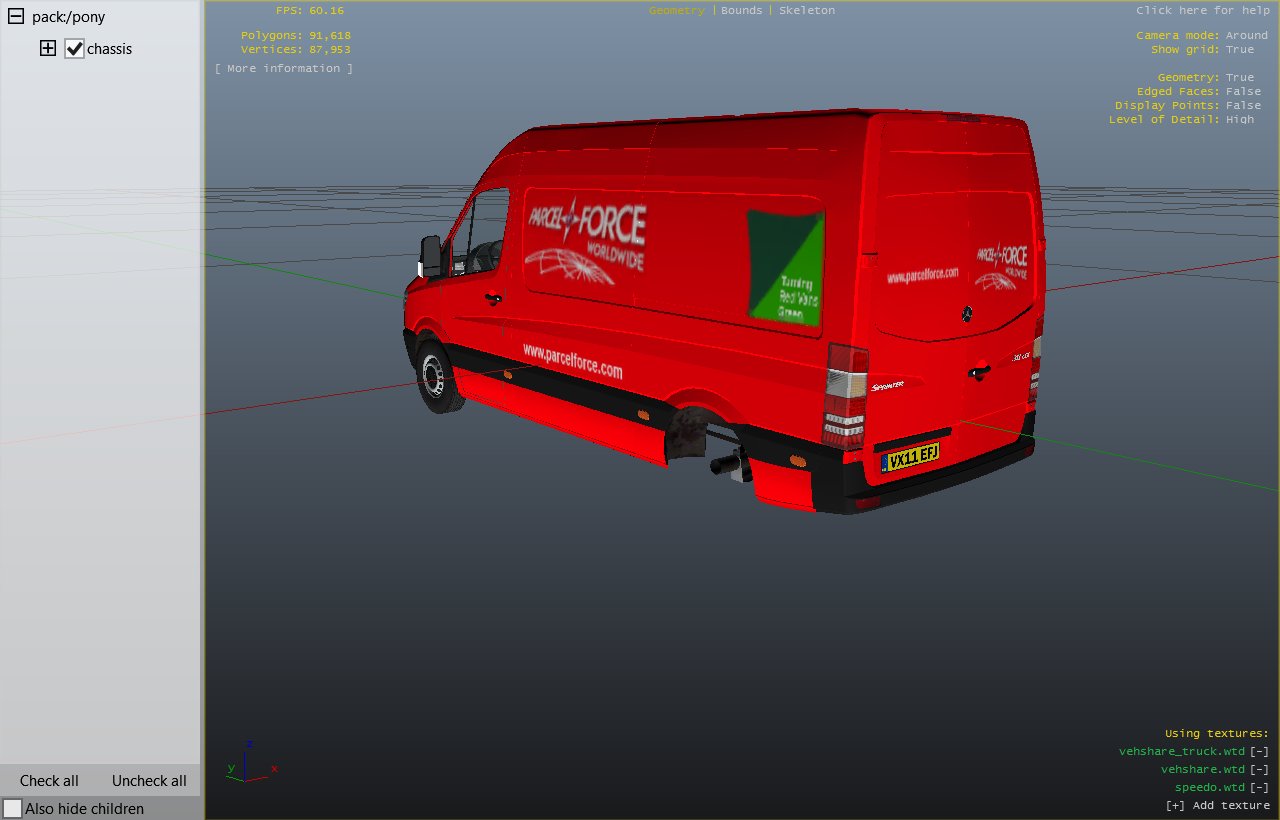Click the plus icon to Add texture
The image size is (1280, 820).
1175,805
